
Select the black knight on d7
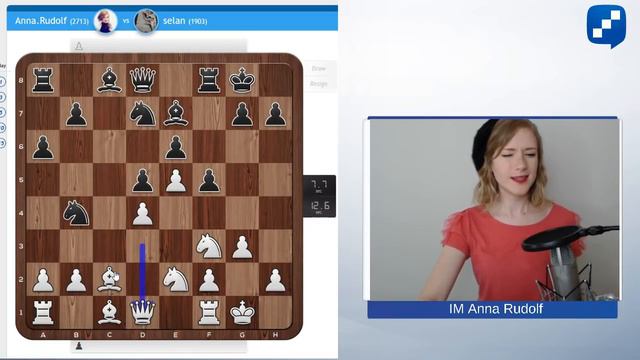(x=142, y=113)
